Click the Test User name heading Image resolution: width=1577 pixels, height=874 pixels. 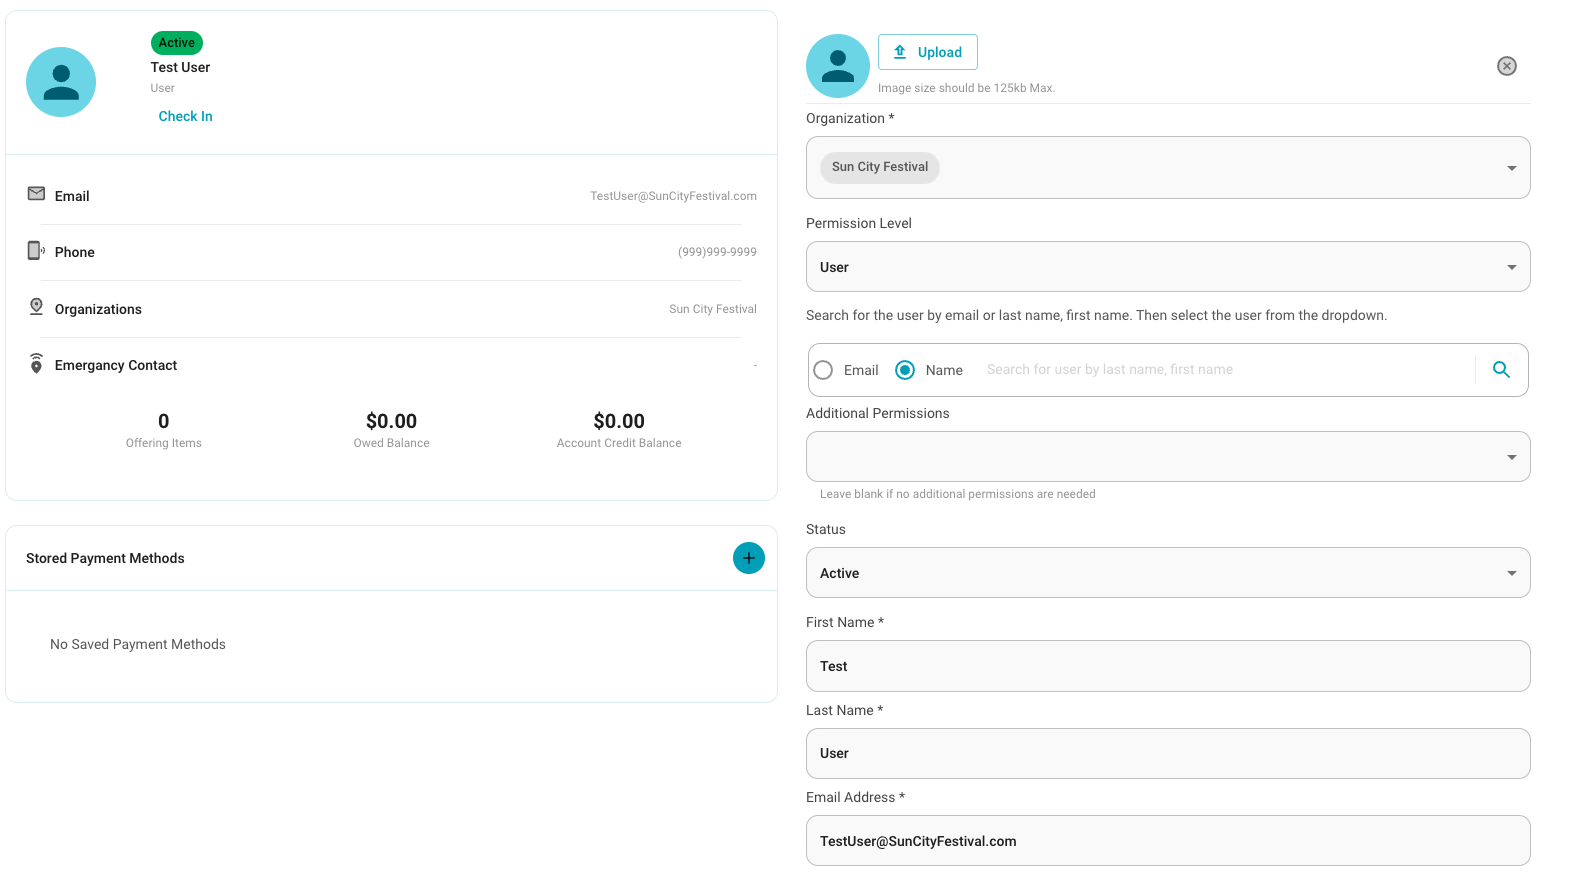tap(180, 67)
